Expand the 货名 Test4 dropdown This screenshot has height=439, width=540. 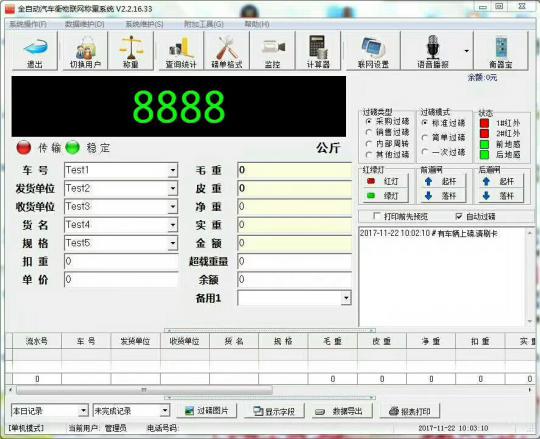[173, 225]
